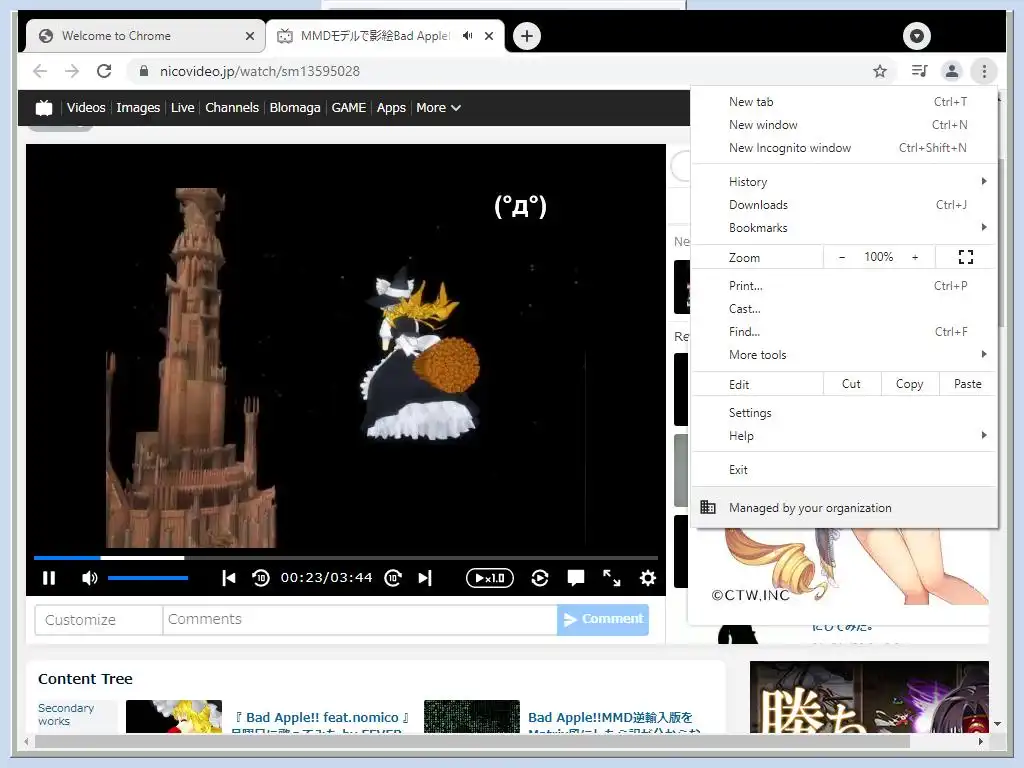1024x768 pixels.
Task: Reload the nicovideo page
Action: coord(104,71)
